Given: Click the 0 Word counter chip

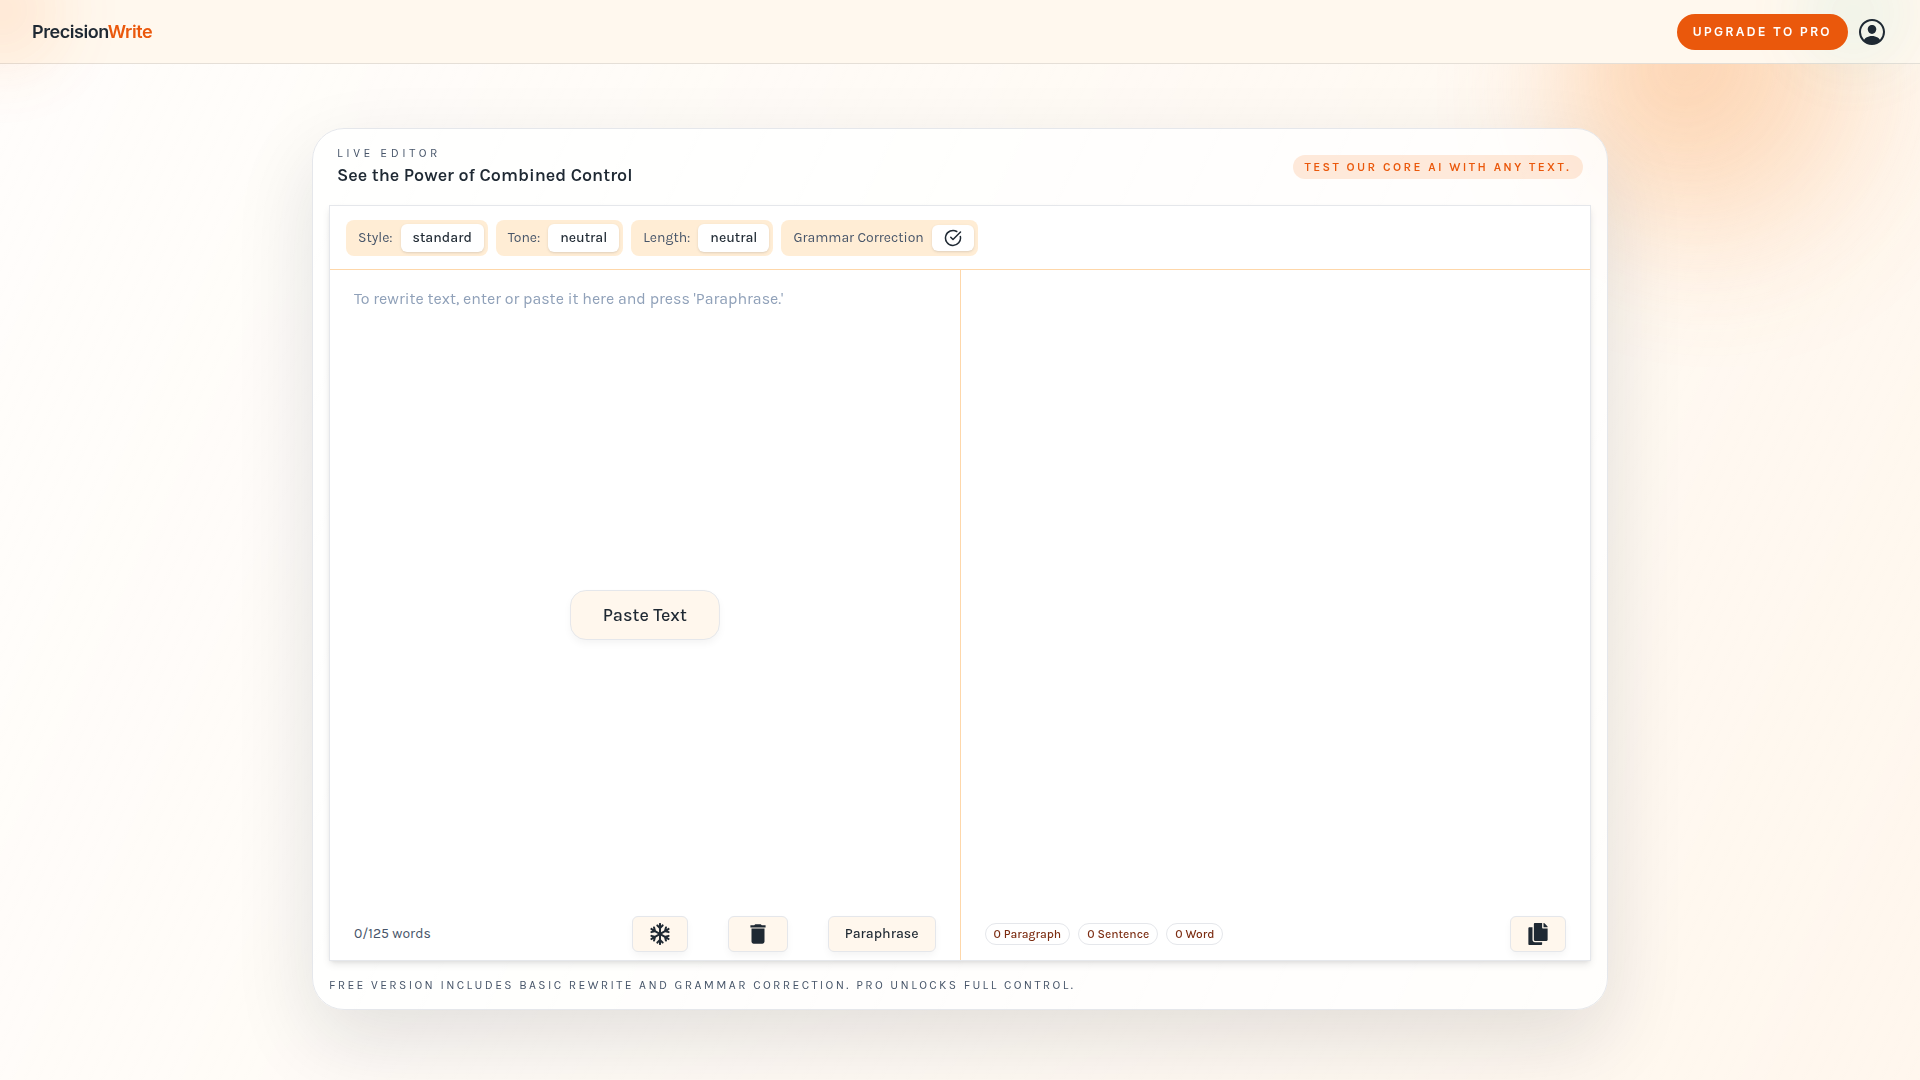Looking at the screenshot, I should 1194,934.
